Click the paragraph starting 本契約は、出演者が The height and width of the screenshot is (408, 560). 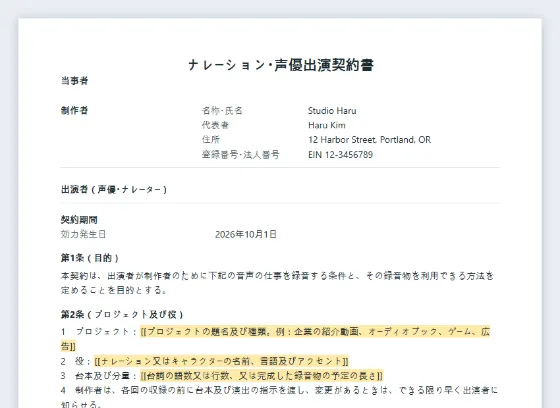(278, 283)
